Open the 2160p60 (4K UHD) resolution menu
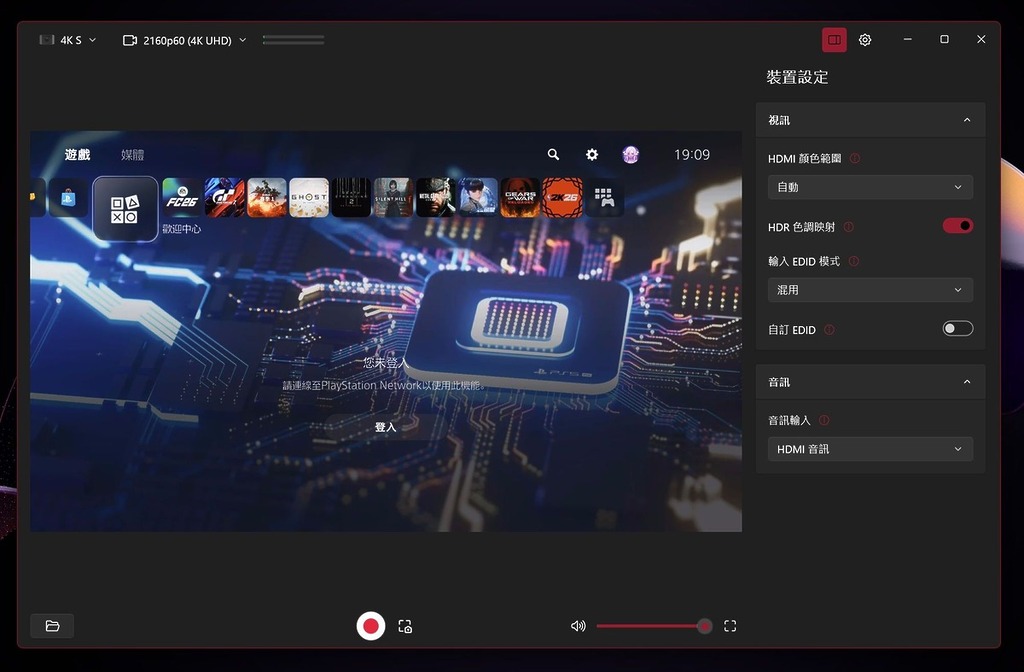 (x=184, y=40)
